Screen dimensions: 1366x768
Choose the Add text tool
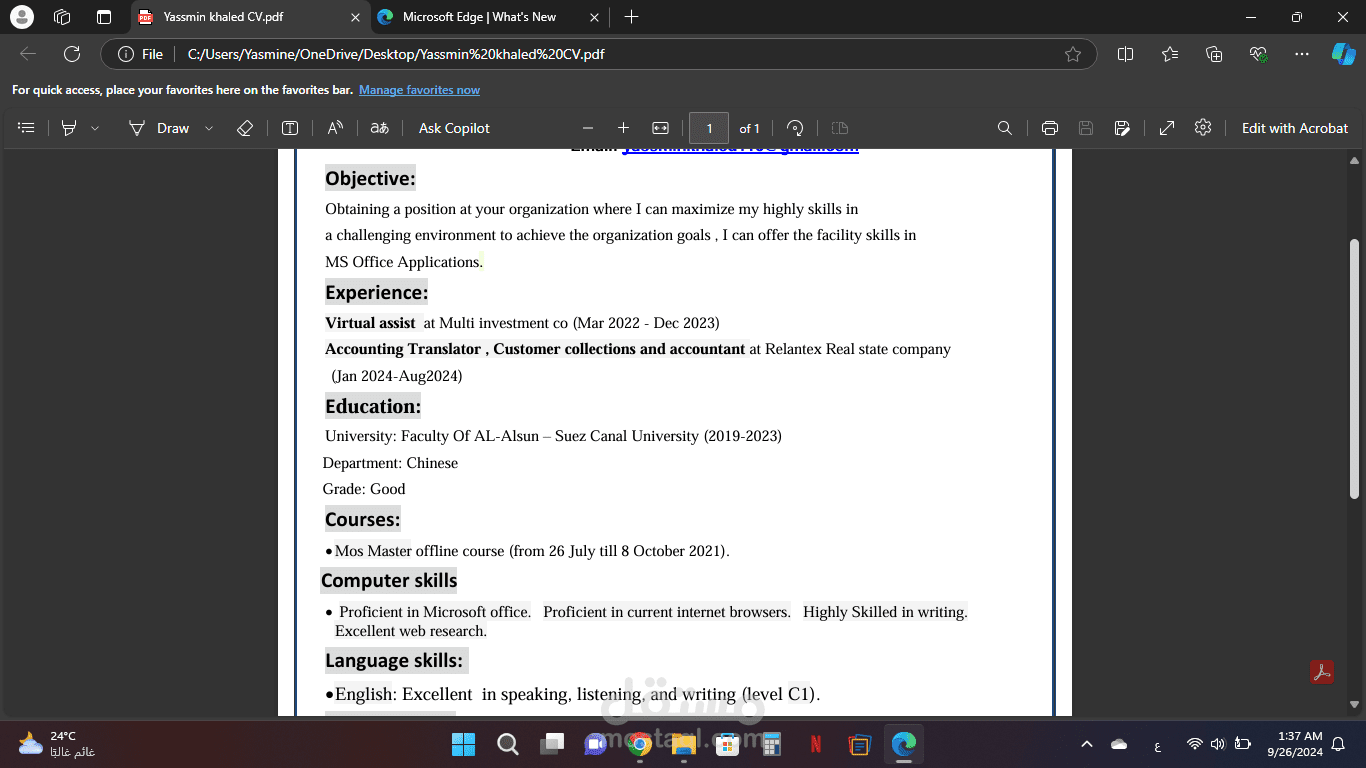coord(290,128)
